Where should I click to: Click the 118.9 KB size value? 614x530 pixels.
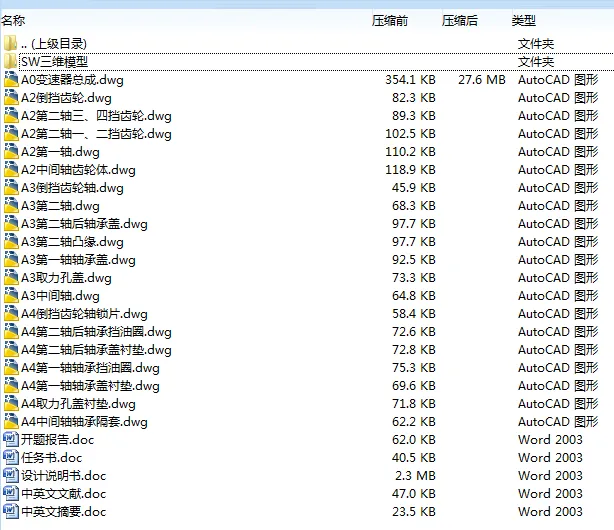pos(410,170)
